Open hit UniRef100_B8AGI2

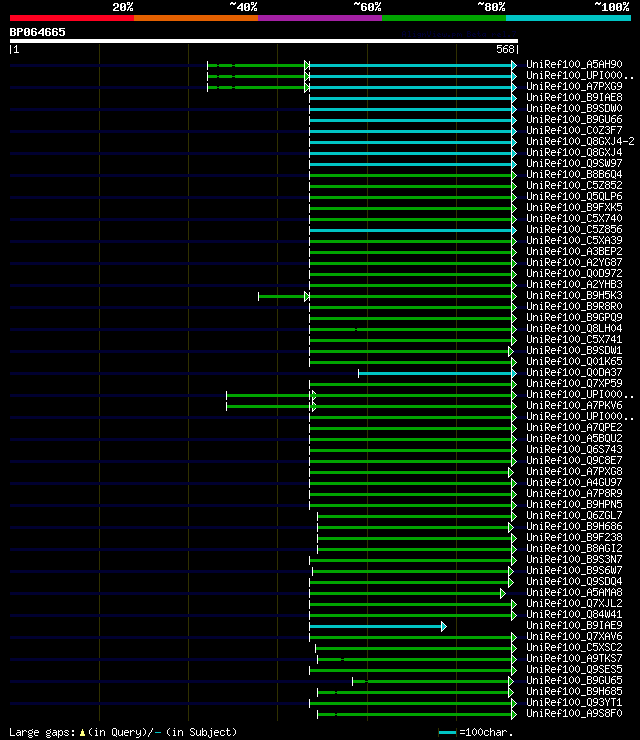coord(574,549)
